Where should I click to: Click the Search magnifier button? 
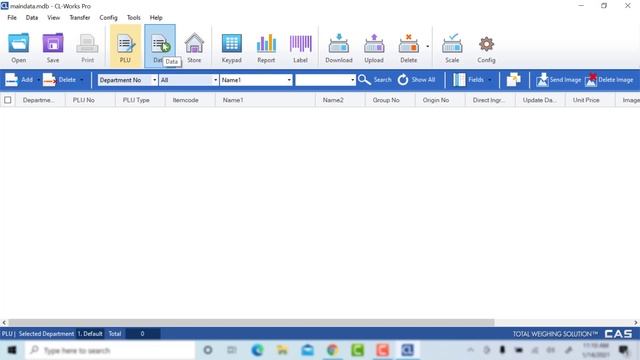click(375, 80)
